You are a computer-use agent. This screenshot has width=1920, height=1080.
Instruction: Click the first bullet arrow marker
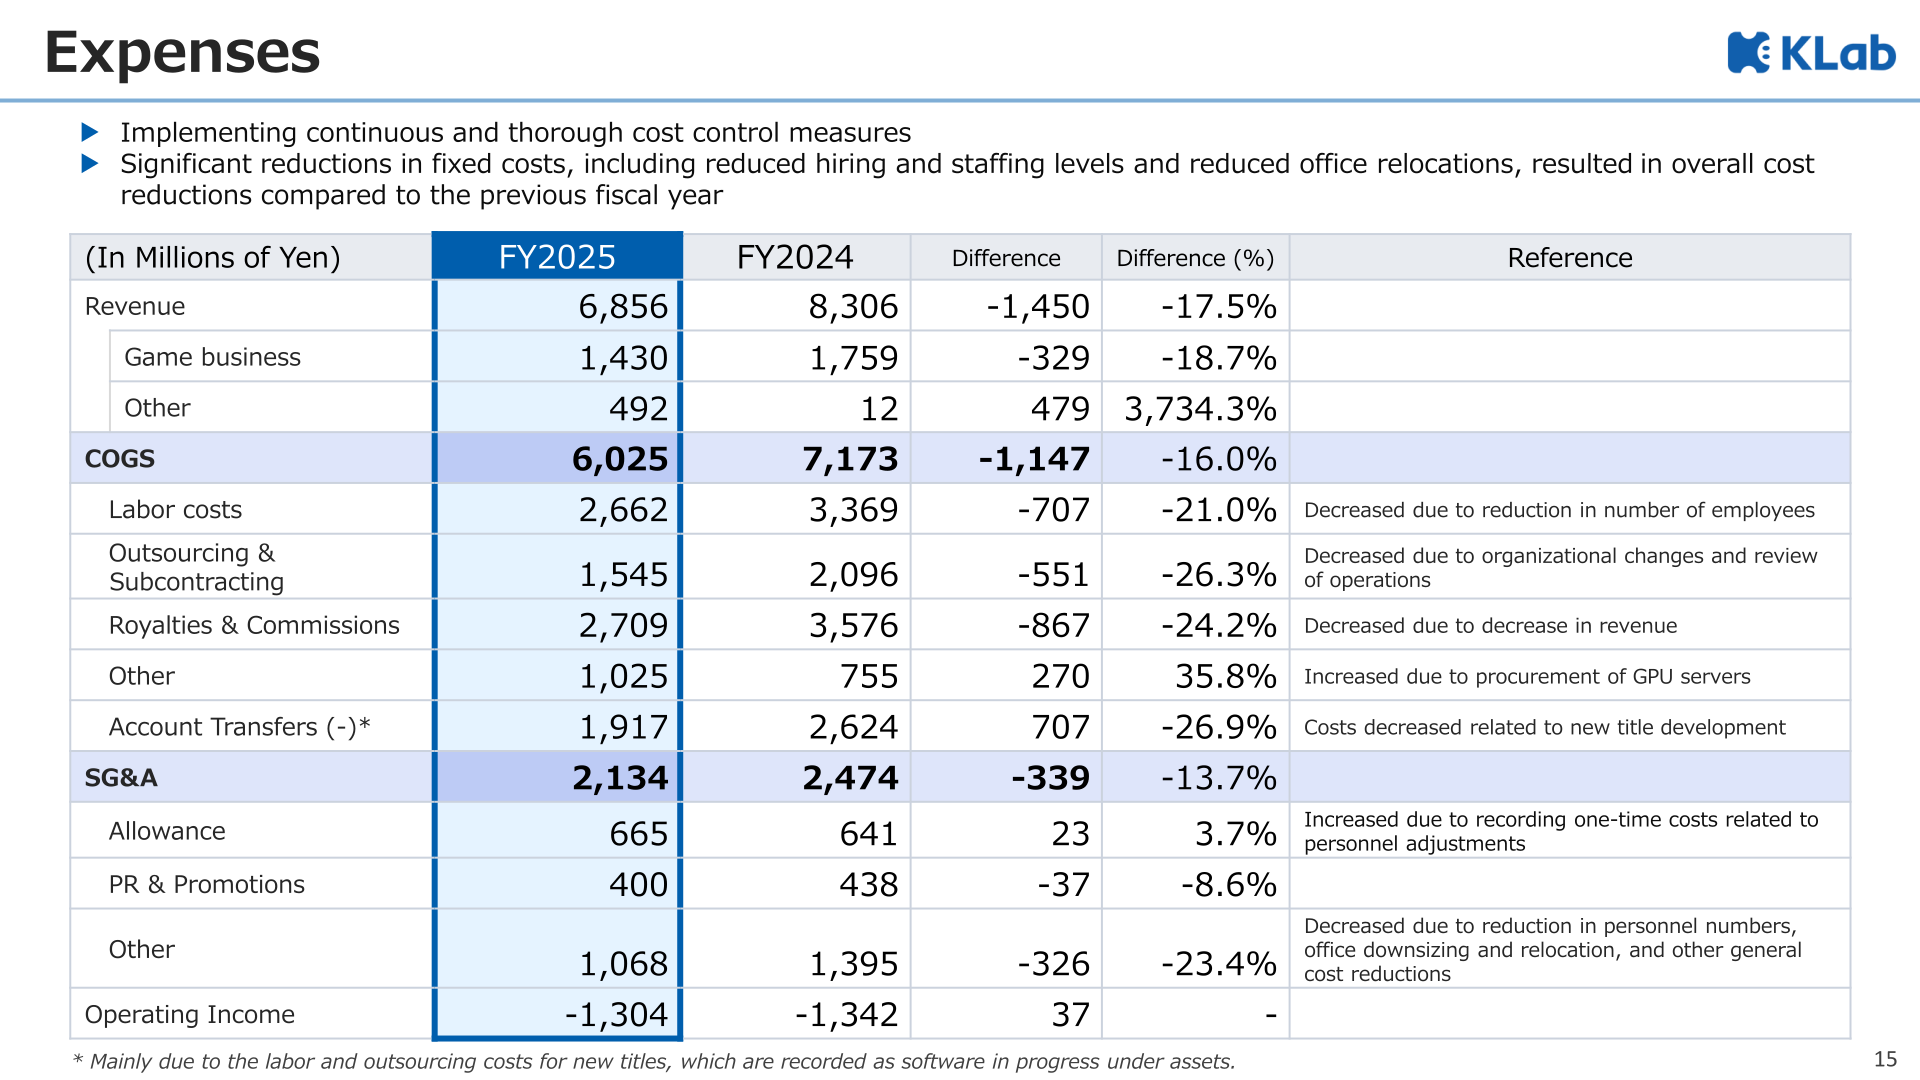point(90,132)
